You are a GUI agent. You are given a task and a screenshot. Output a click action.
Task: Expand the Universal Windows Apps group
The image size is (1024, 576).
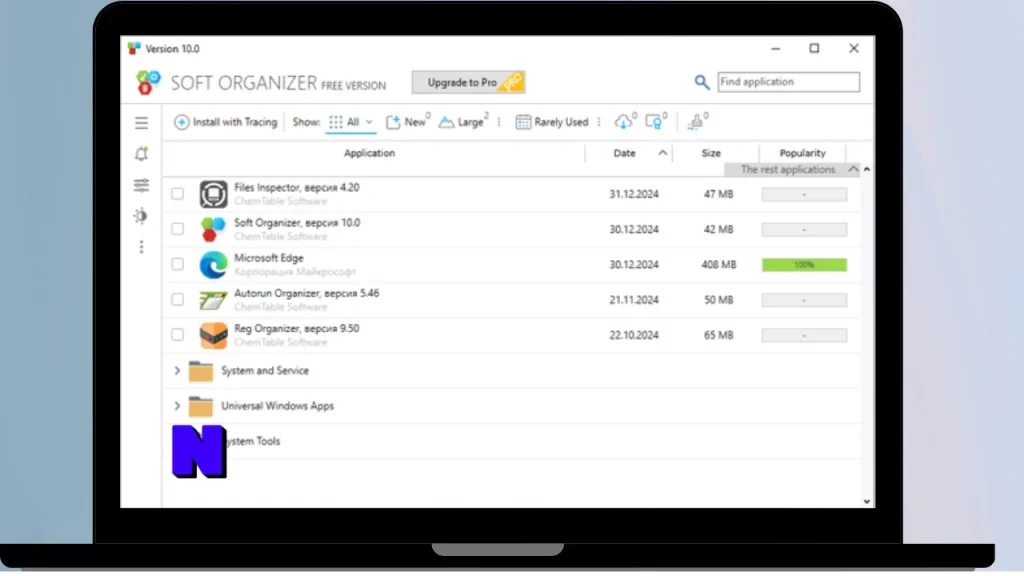click(177, 406)
